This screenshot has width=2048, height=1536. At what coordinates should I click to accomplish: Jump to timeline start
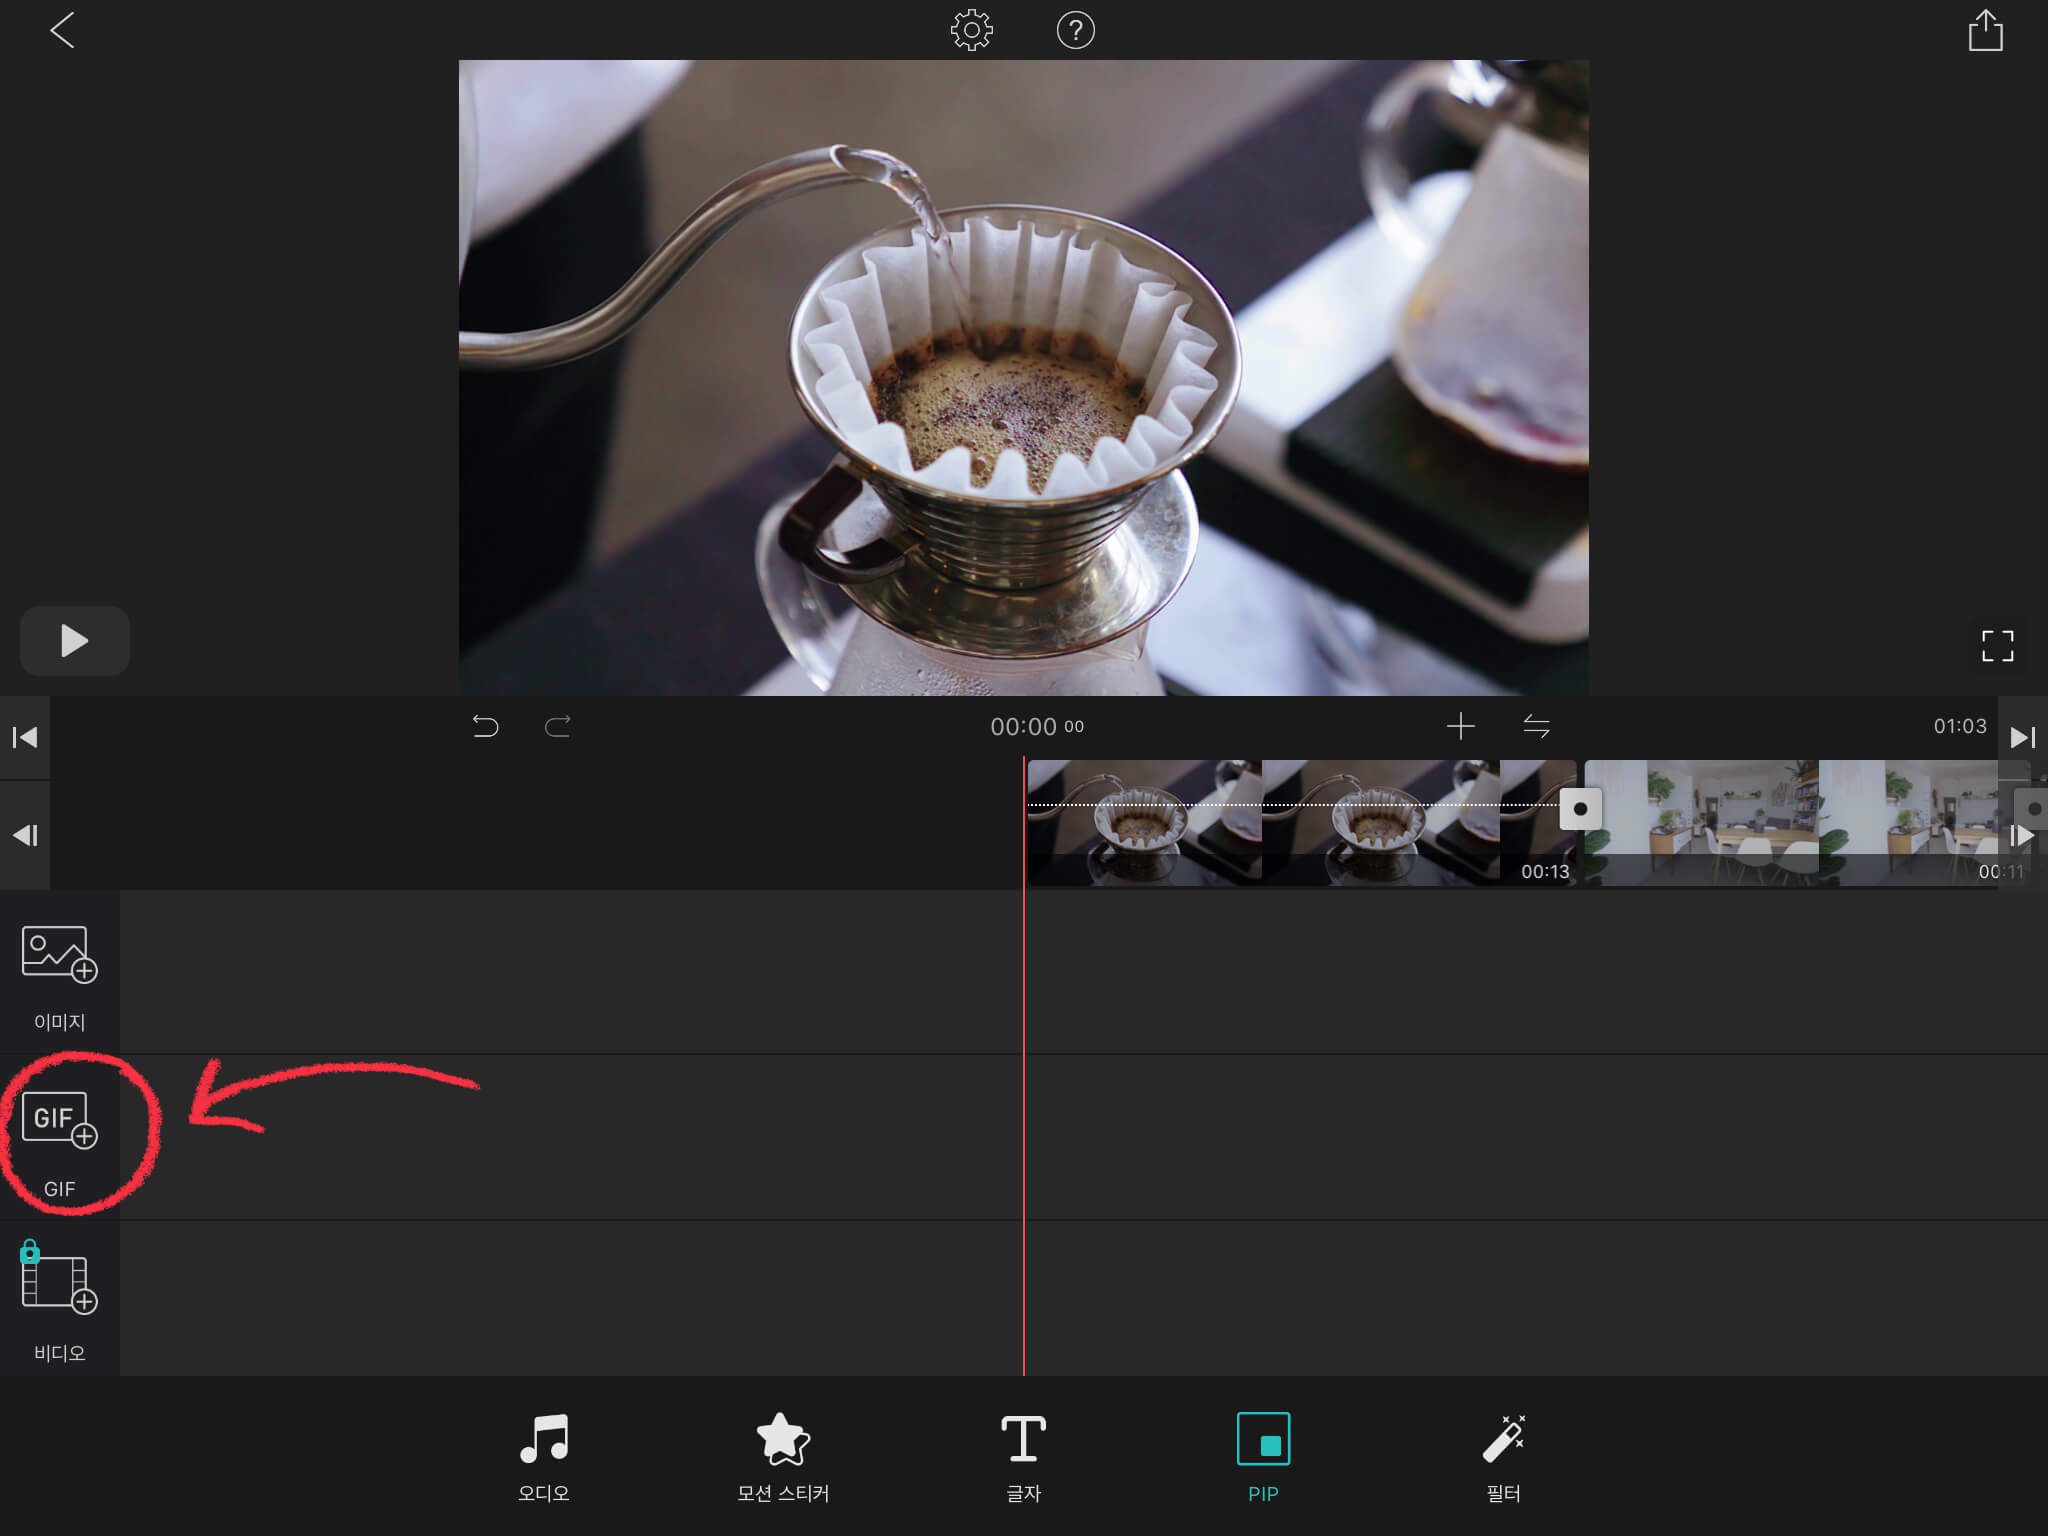point(25,738)
